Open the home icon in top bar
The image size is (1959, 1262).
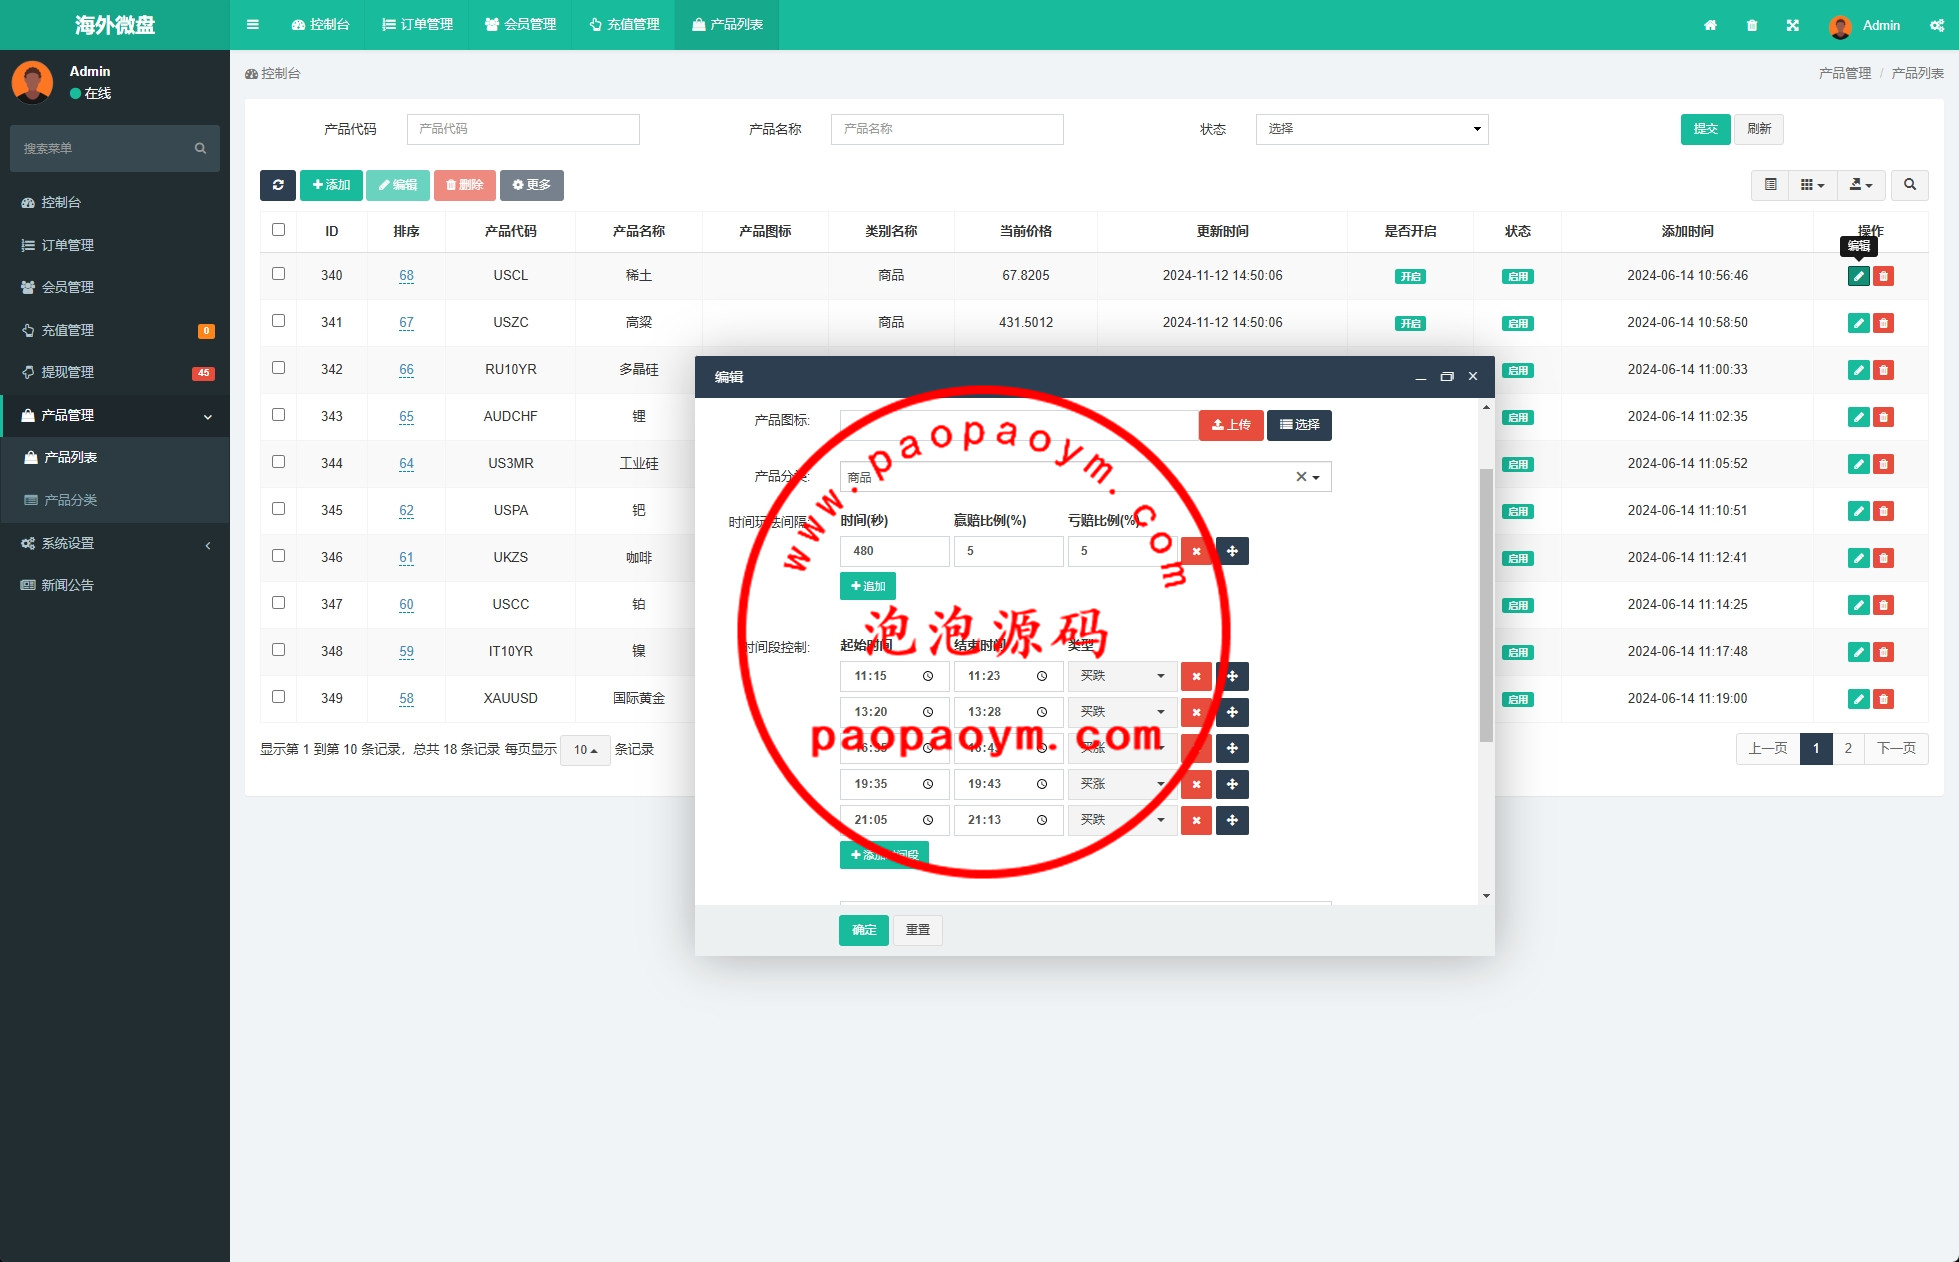coord(1710,25)
